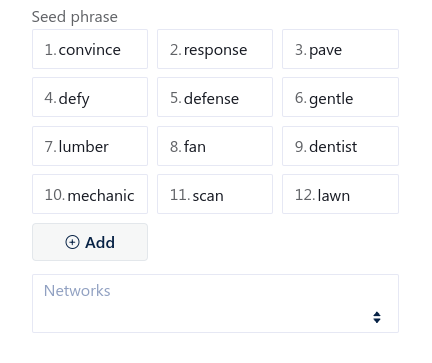Edit seed word 5 defense
Viewport: 432px width, 363px height.
pyautogui.click(x=215, y=97)
